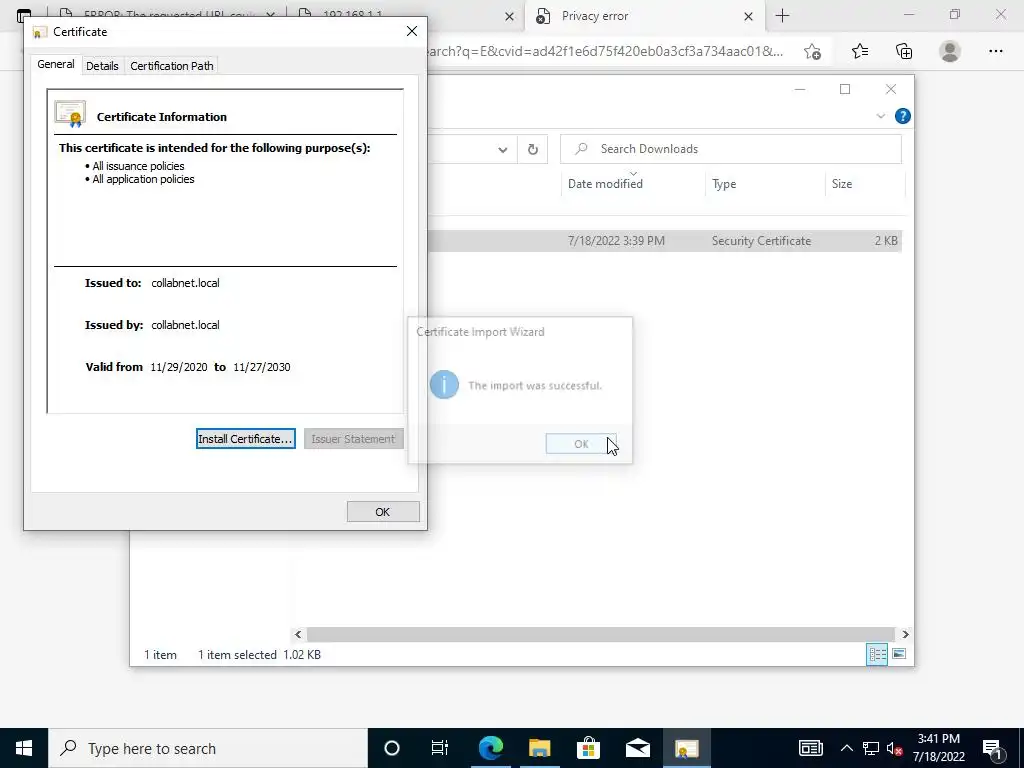Image resolution: width=1024 pixels, height=768 pixels.
Task: Open the Favorites list icon in Edge
Action: pyautogui.click(x=859, y=52)
